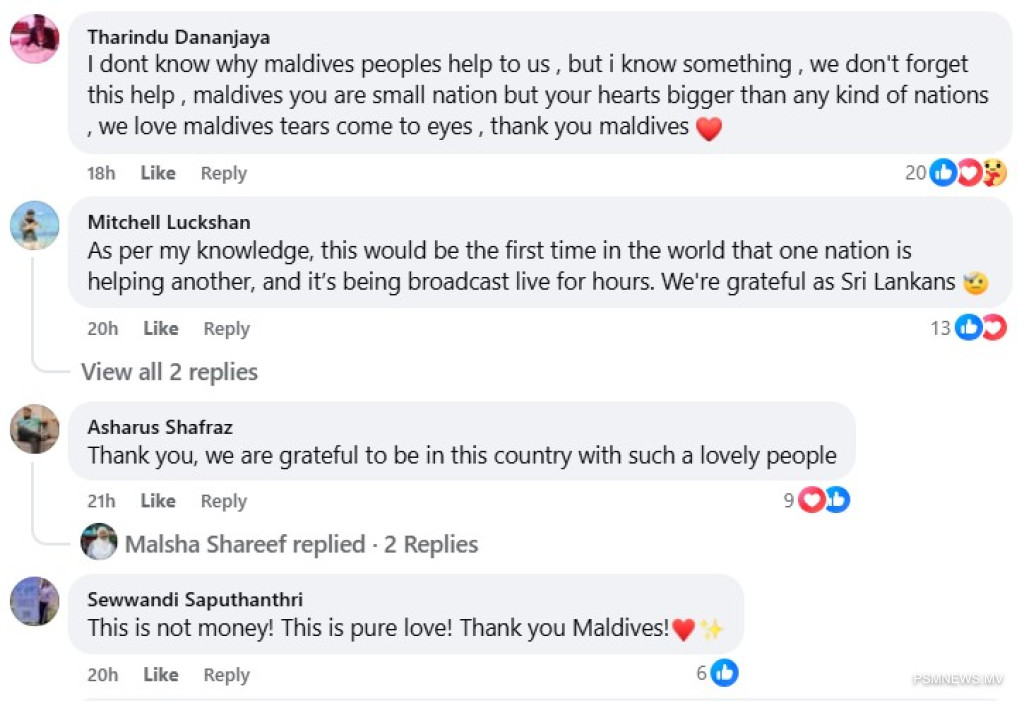The image size is (1024, 701).
Task: Like Asharus Shafraz's comment
Action: (x=158, y=501)
